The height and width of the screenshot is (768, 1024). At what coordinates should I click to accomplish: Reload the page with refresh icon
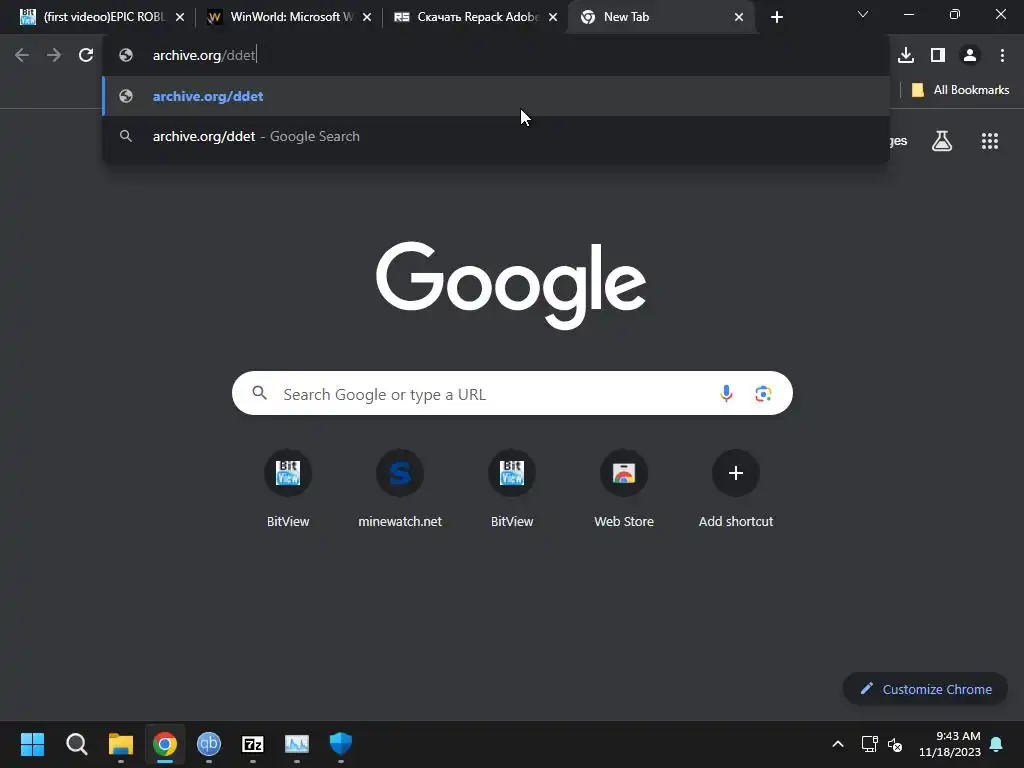click(86, 56)
